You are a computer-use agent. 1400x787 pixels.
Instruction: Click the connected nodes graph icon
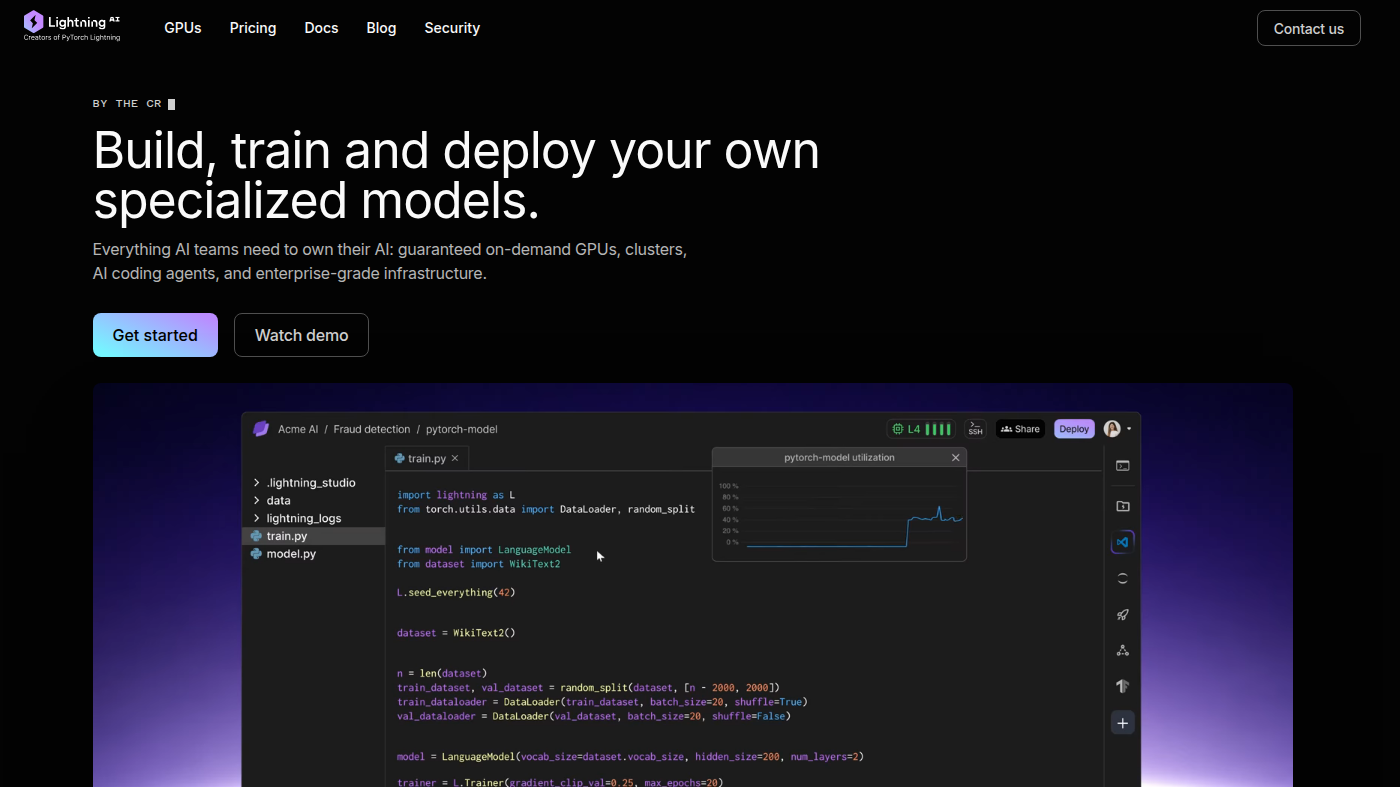pyautogui.click(x=1123, y=650)
